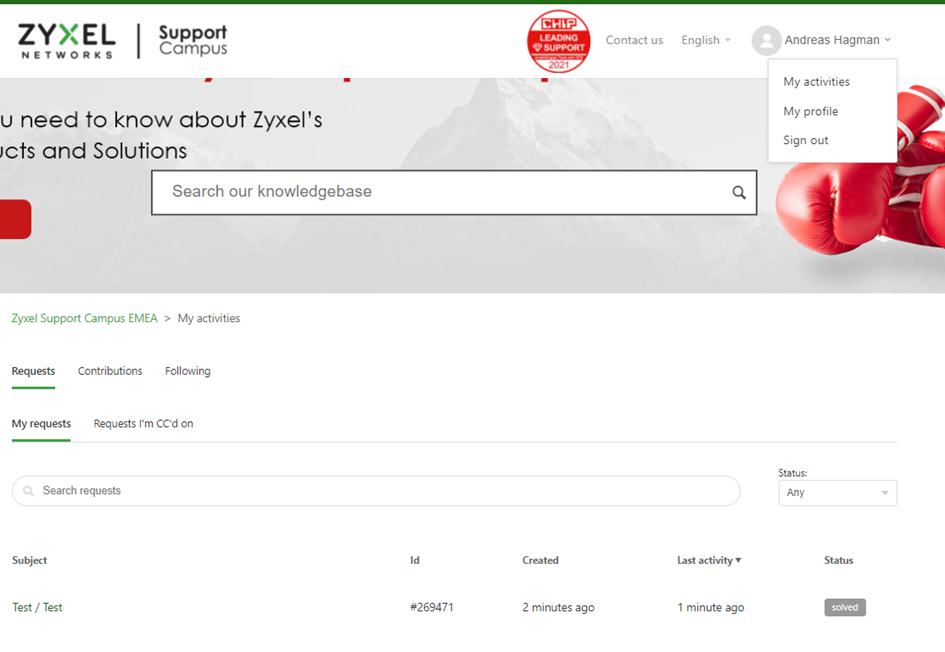
Task: Select the My requests sub-tab
Action: coord(41,424)
